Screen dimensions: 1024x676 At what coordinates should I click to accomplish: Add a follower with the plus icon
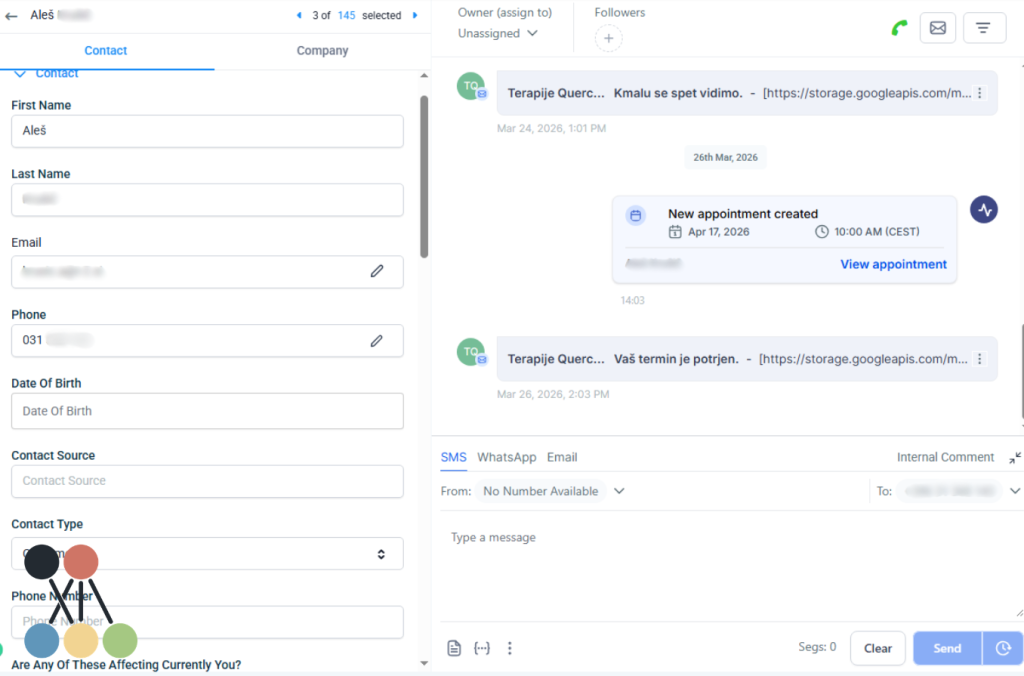pyautogui.click(x=608, y=39)
